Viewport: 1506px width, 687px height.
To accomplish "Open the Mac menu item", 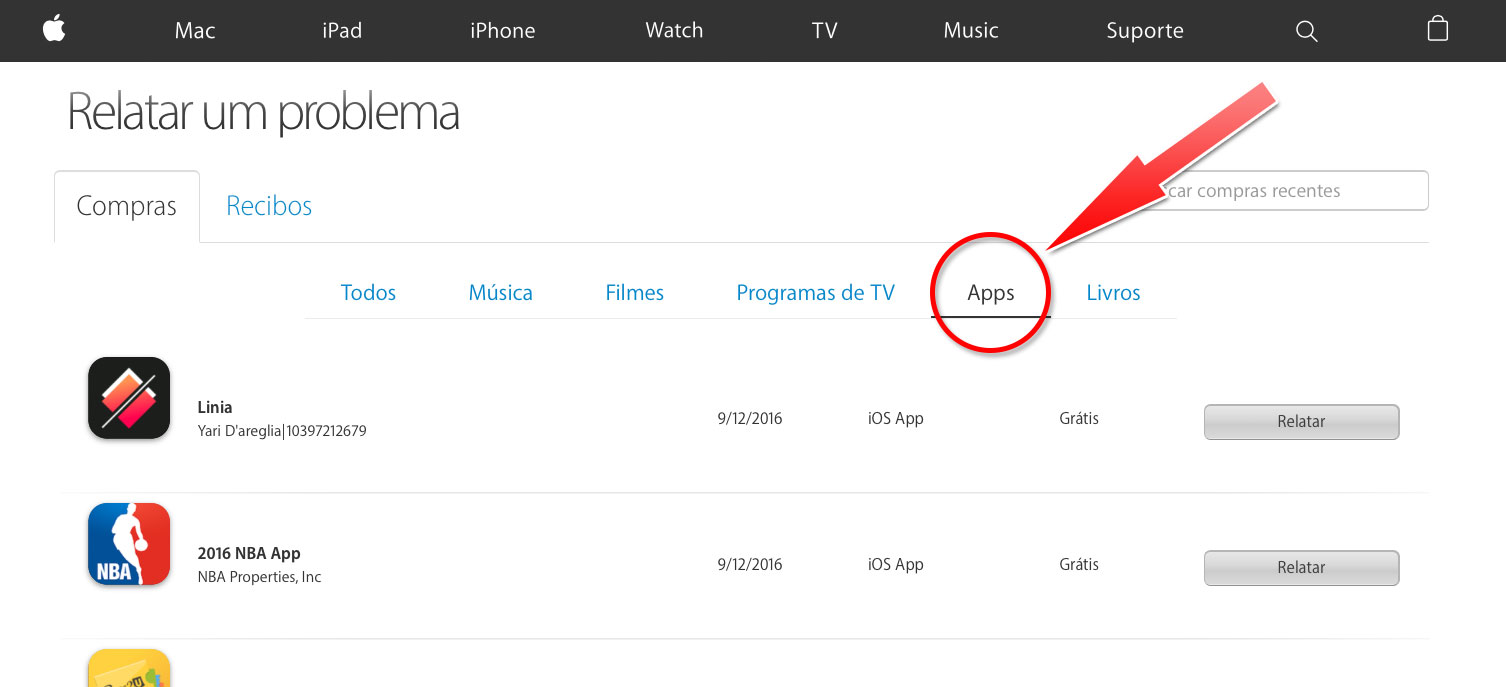I will coord(195,31).
